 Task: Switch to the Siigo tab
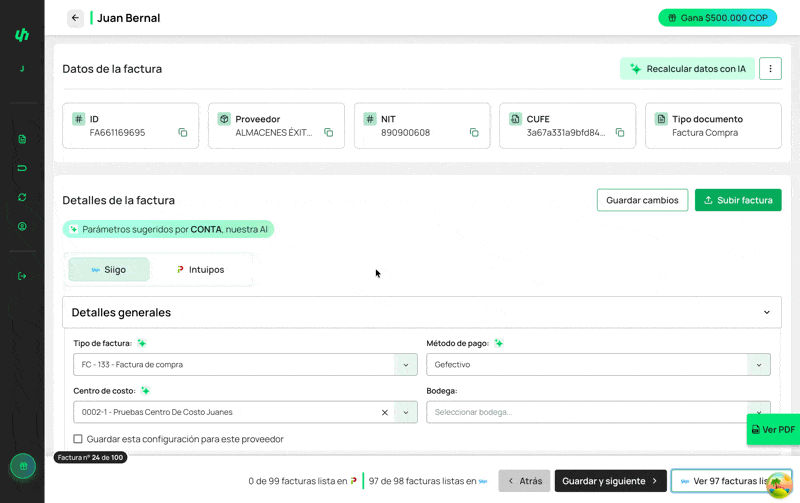(x=109, y=270)
